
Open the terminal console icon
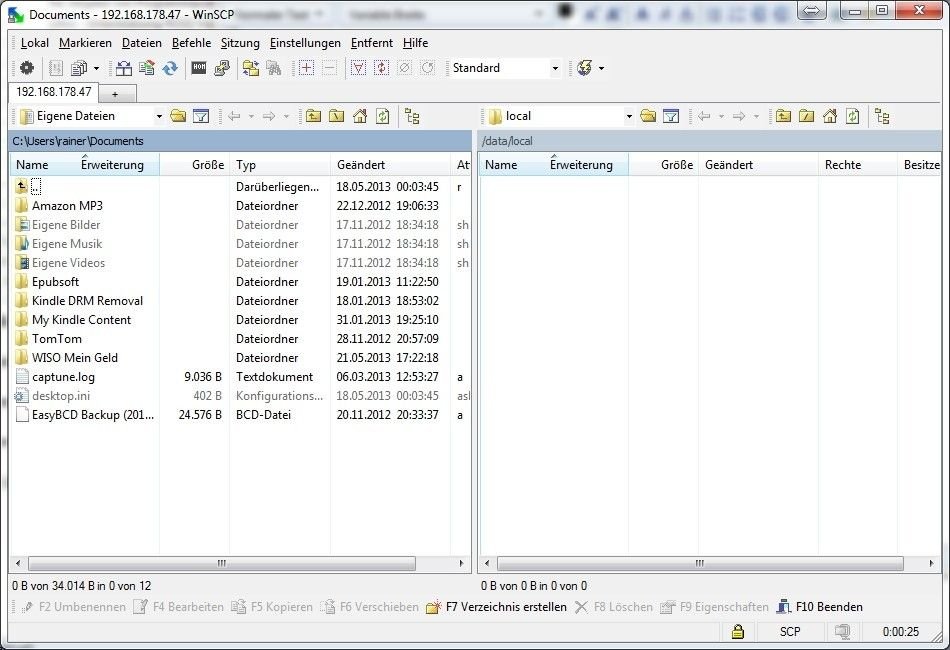click(199, 68)
